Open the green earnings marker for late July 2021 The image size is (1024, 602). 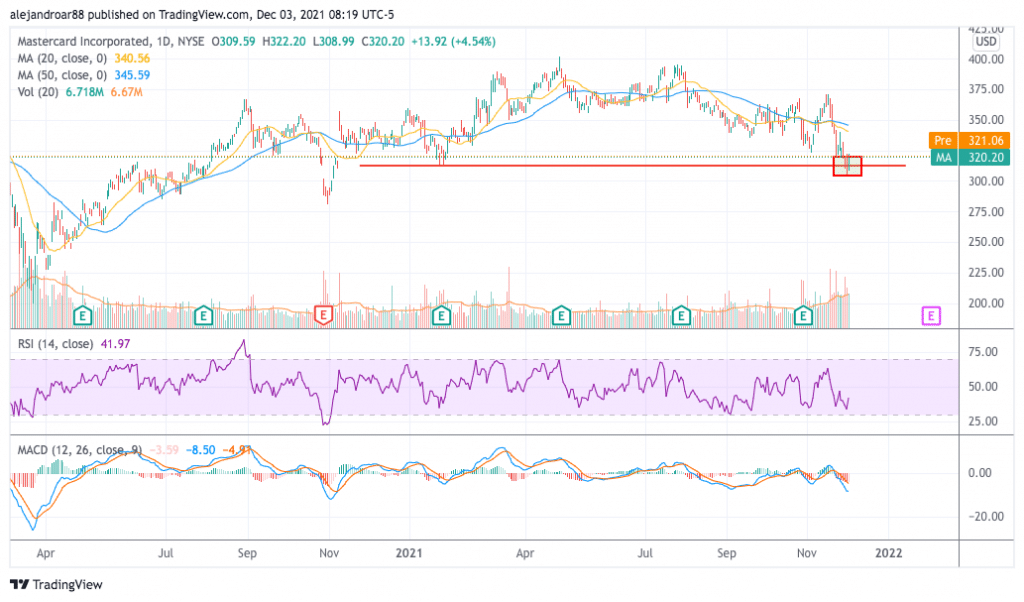coord(681,316)
